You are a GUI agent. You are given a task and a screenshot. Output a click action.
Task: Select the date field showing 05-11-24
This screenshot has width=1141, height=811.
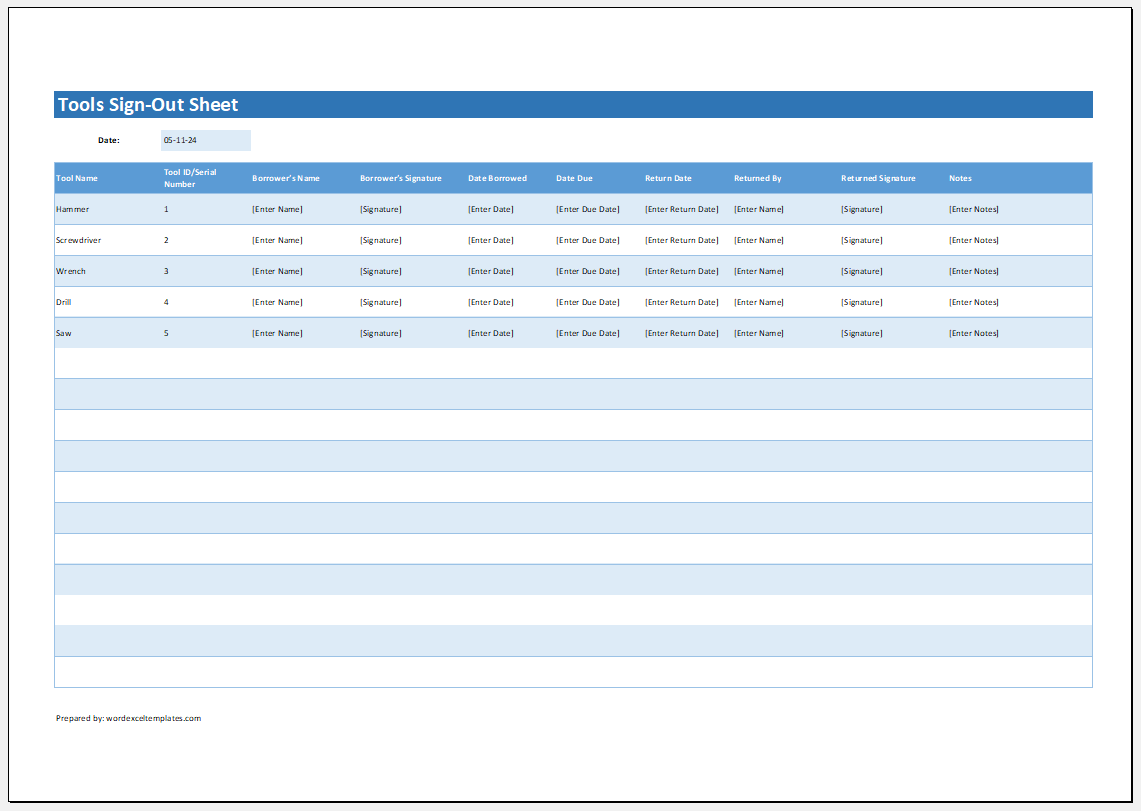206,140
